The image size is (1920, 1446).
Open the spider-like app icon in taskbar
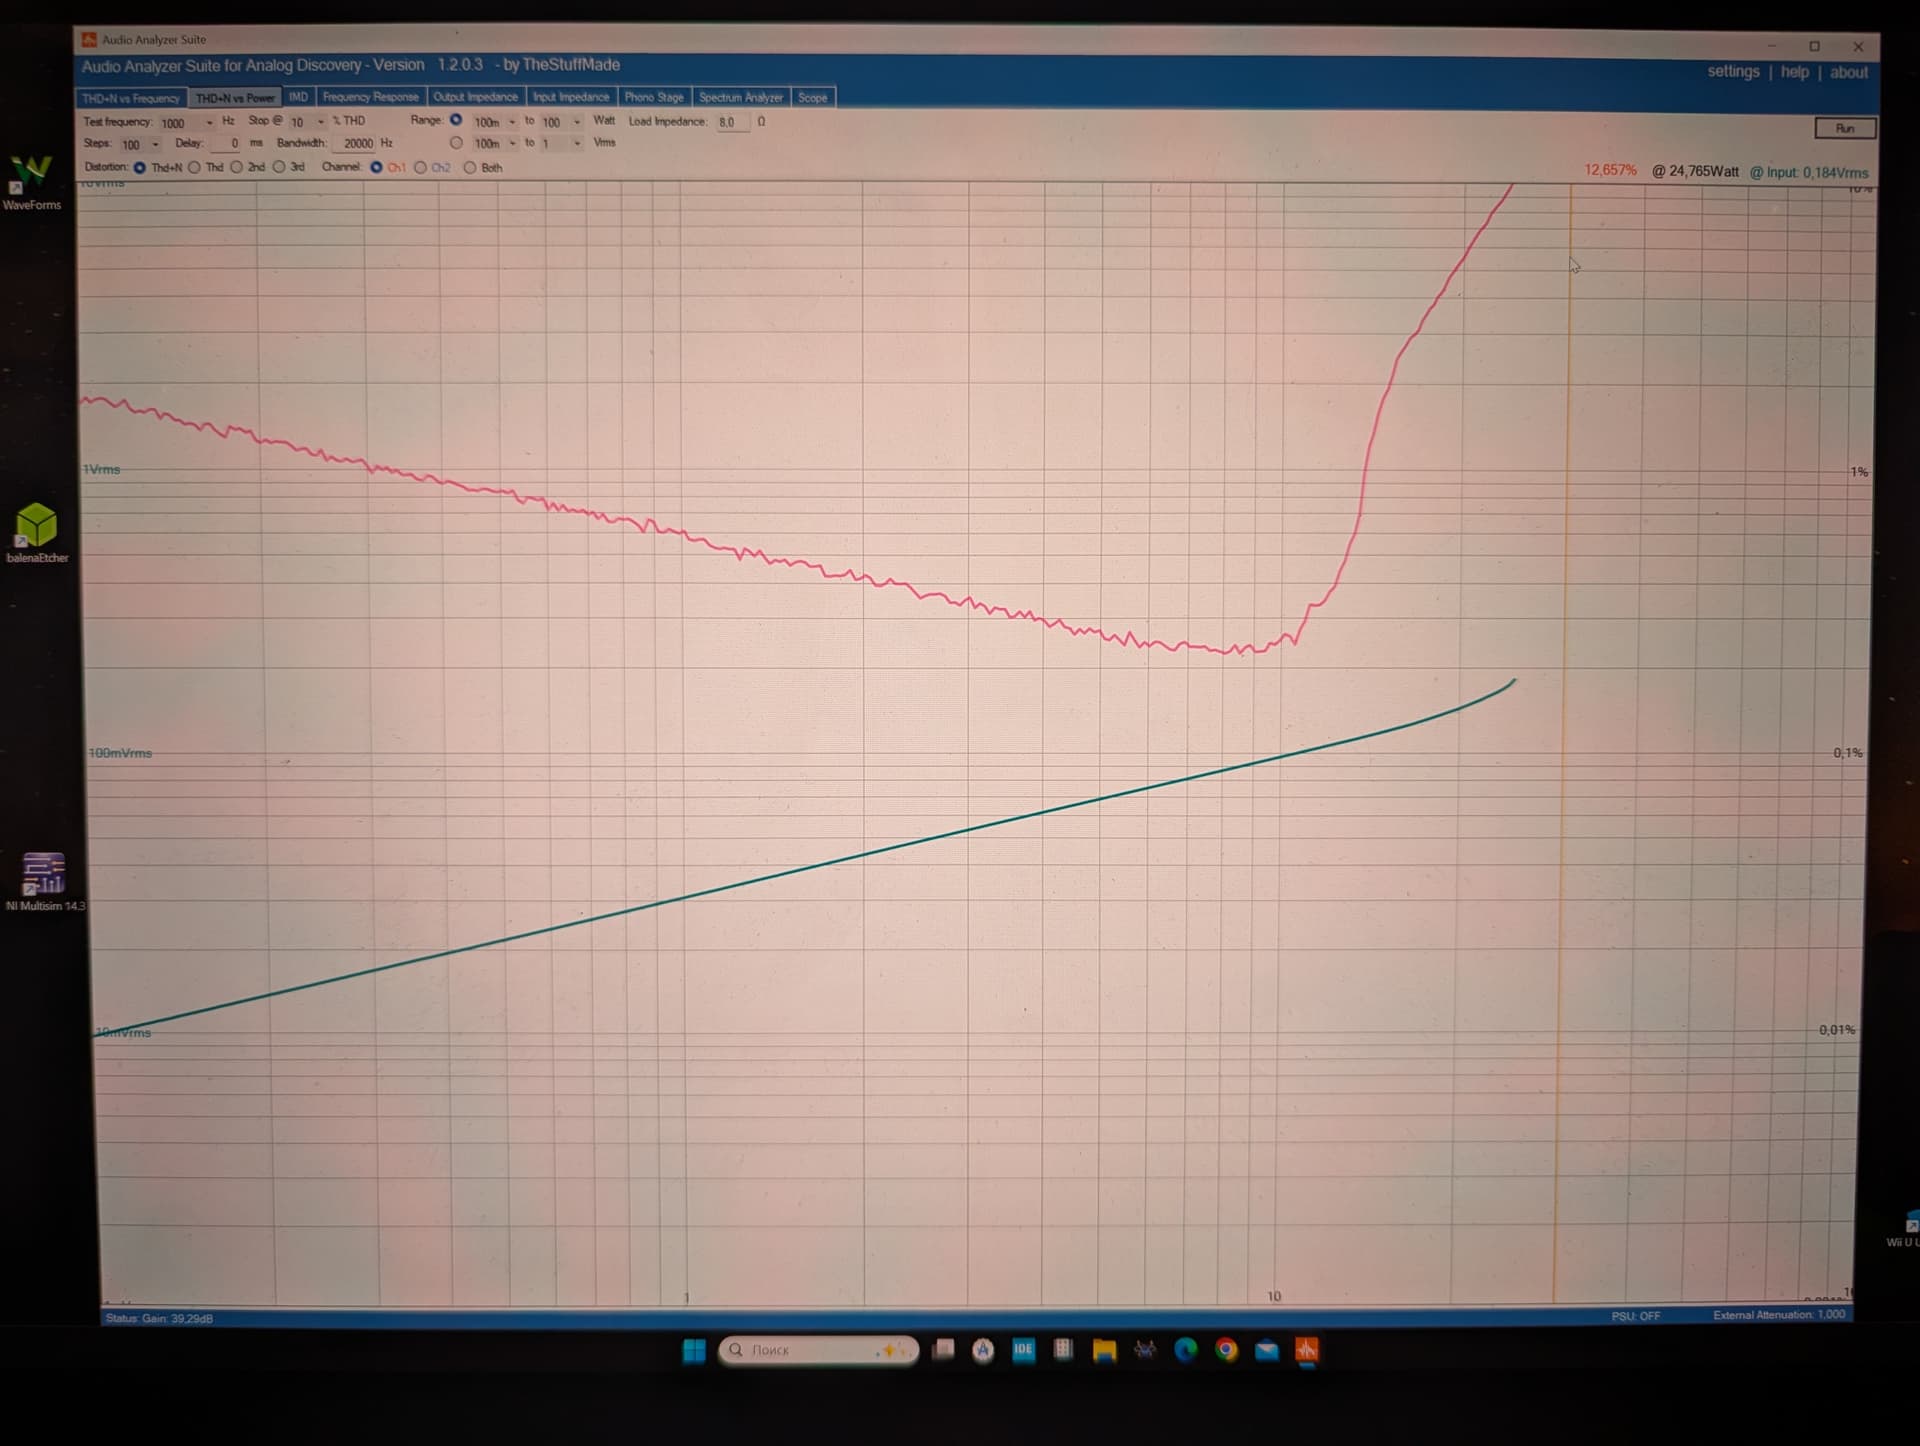(1145, 1350)
